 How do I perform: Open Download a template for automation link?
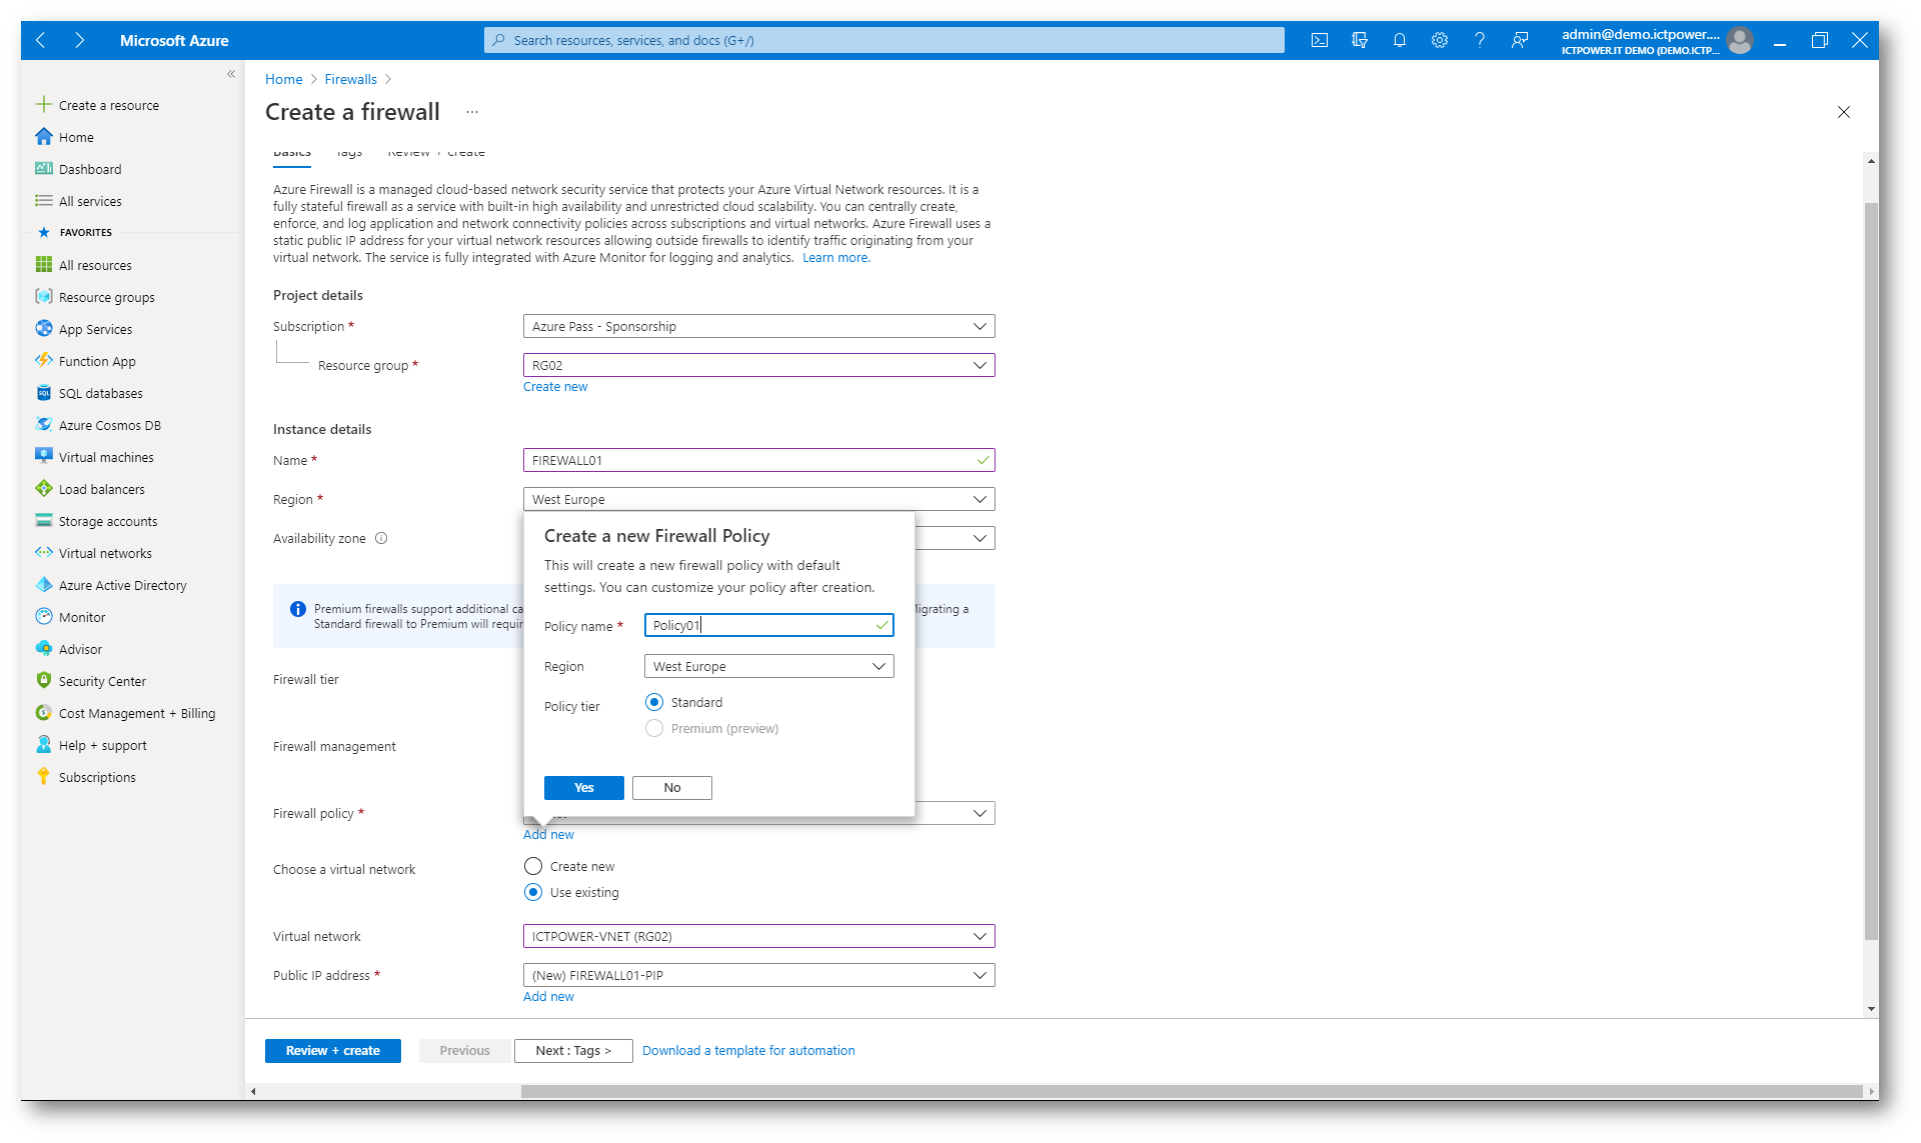point(748,1052)
